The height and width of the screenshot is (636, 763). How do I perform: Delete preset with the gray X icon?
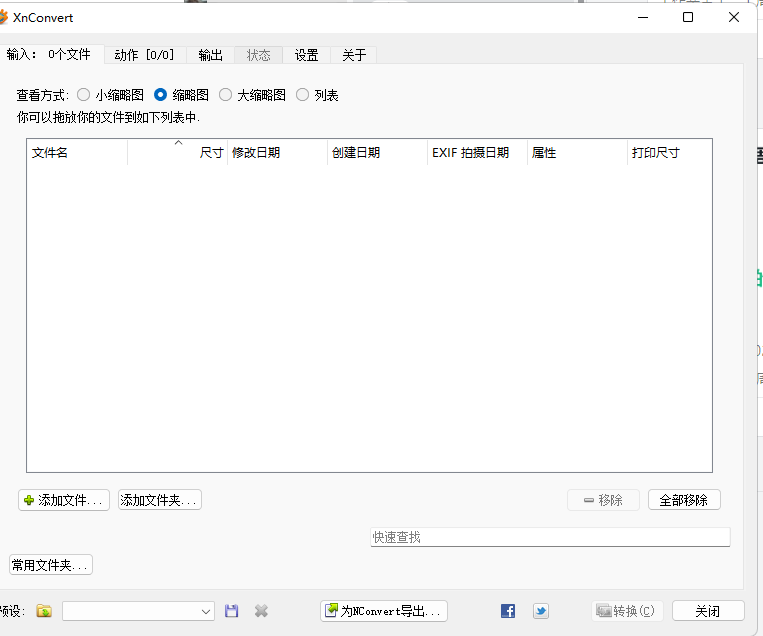point(261,611)
